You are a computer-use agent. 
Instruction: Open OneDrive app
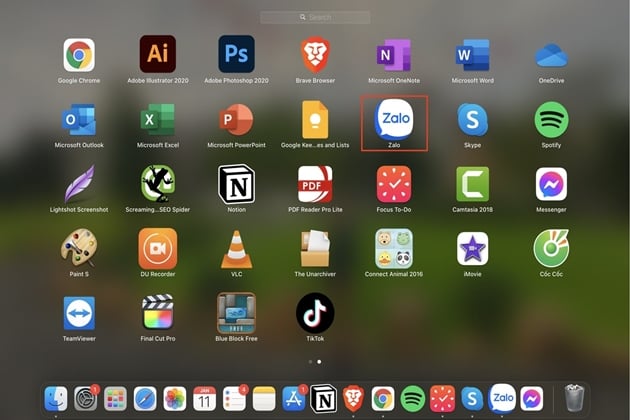[551, 55]
